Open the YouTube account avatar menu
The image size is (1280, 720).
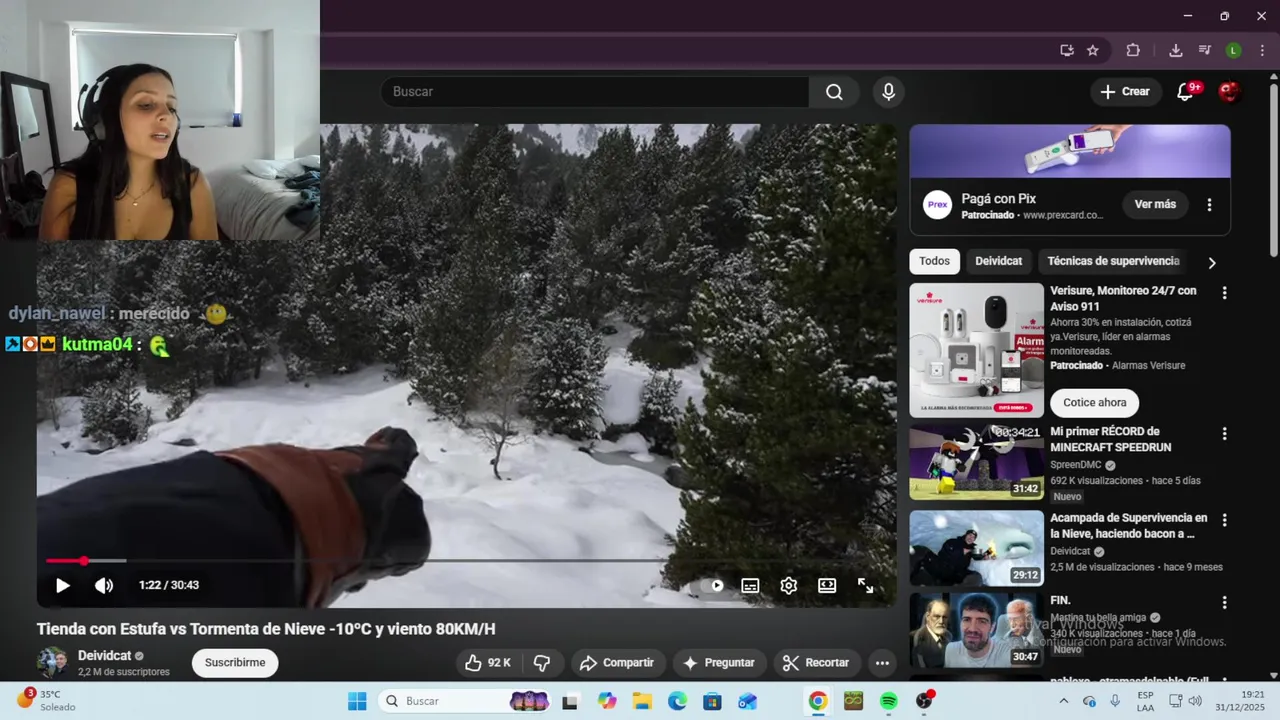click(1230, 92)
